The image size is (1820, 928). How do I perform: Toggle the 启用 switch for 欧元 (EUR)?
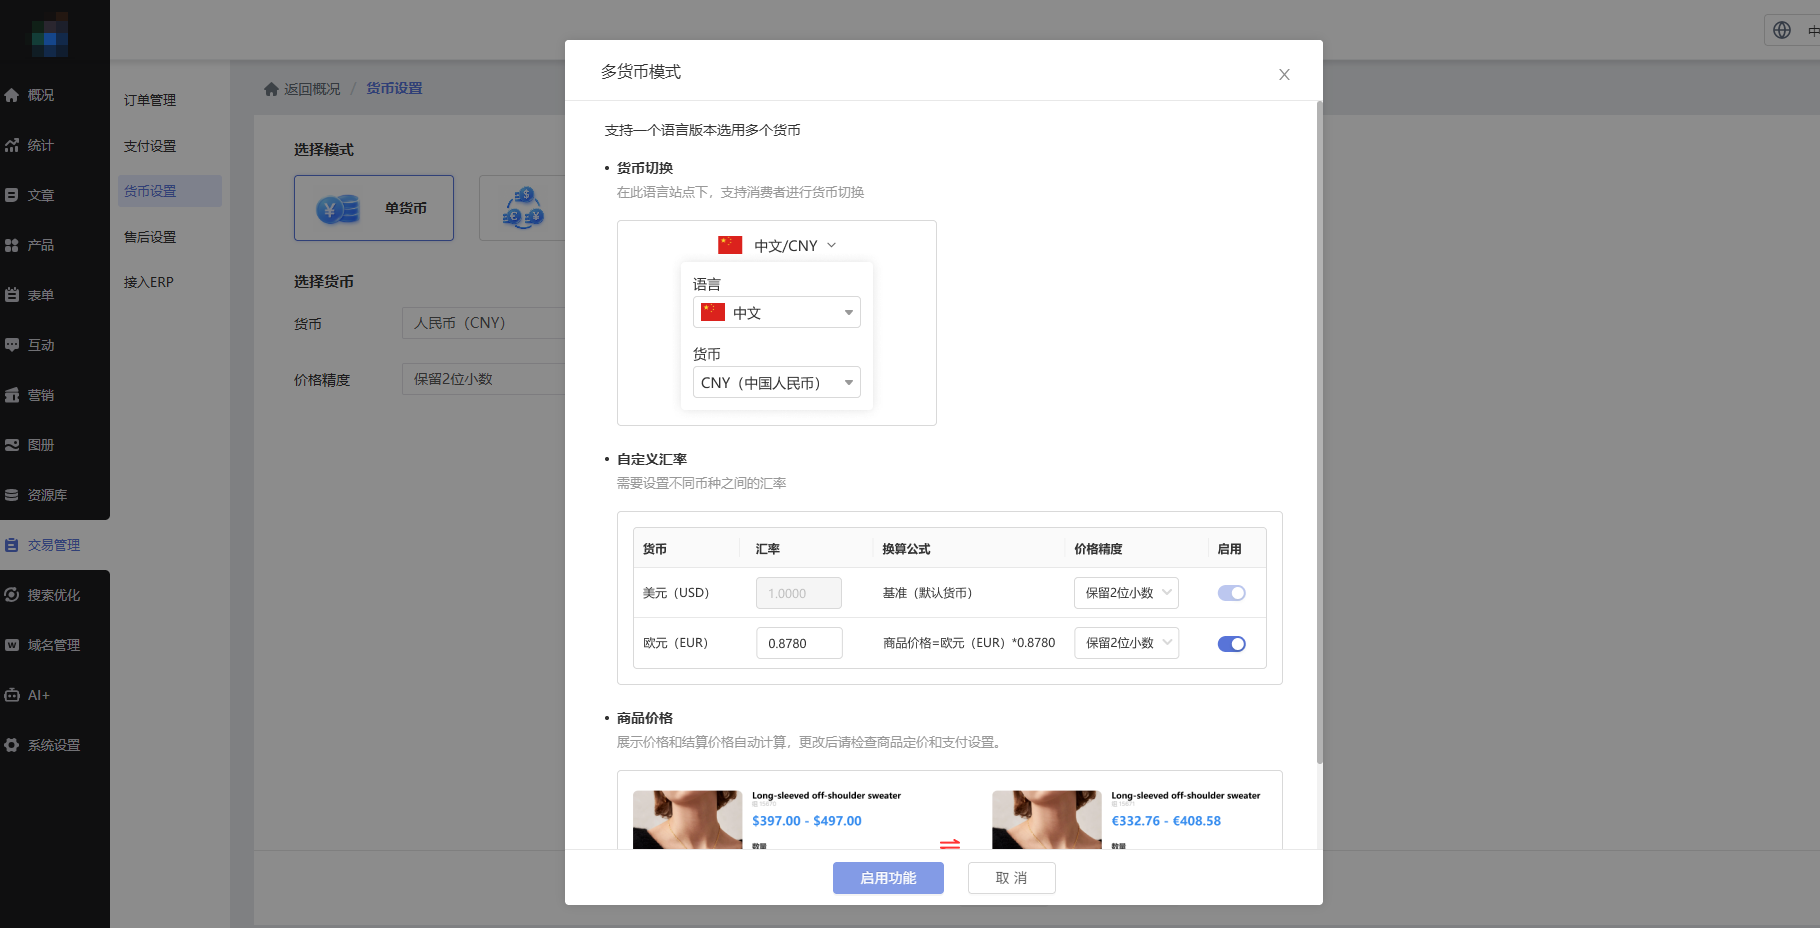point(1231,644)
